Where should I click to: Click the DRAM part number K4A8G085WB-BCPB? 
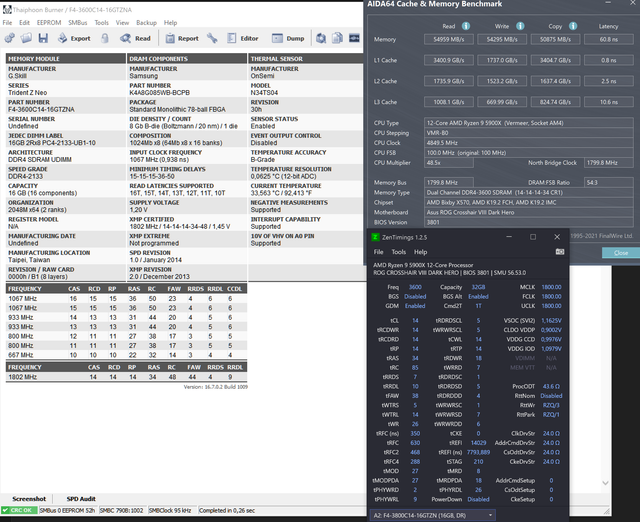click(x=160, y=93)
